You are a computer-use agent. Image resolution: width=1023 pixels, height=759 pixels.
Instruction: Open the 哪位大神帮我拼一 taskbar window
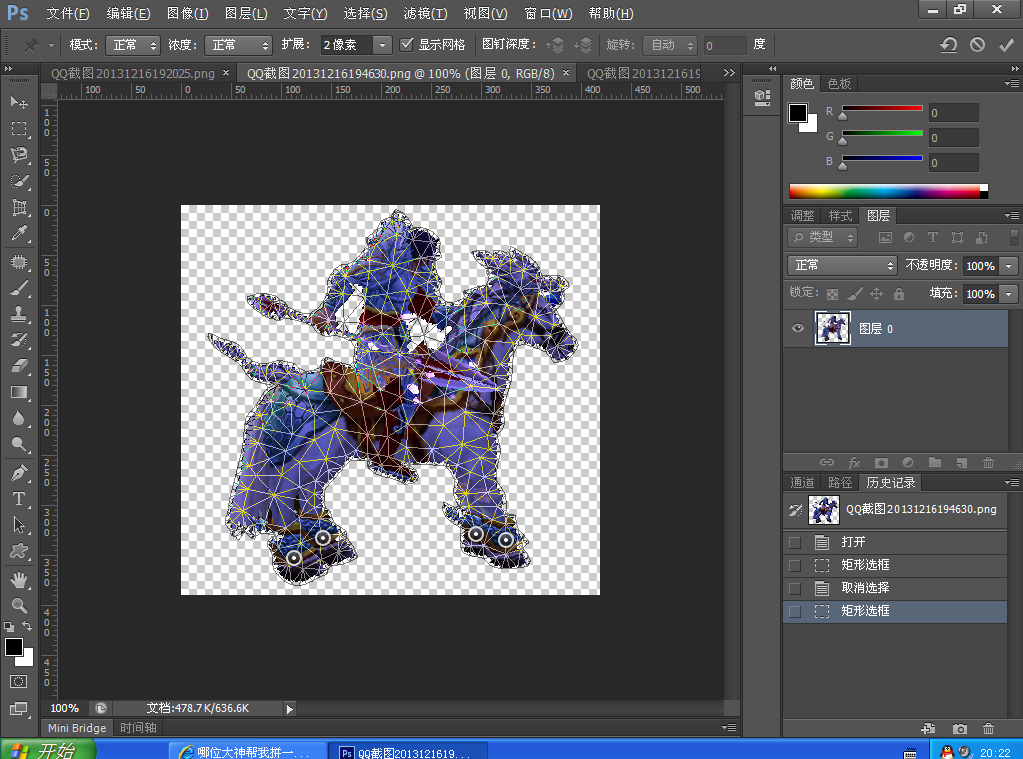click(247, 752)
